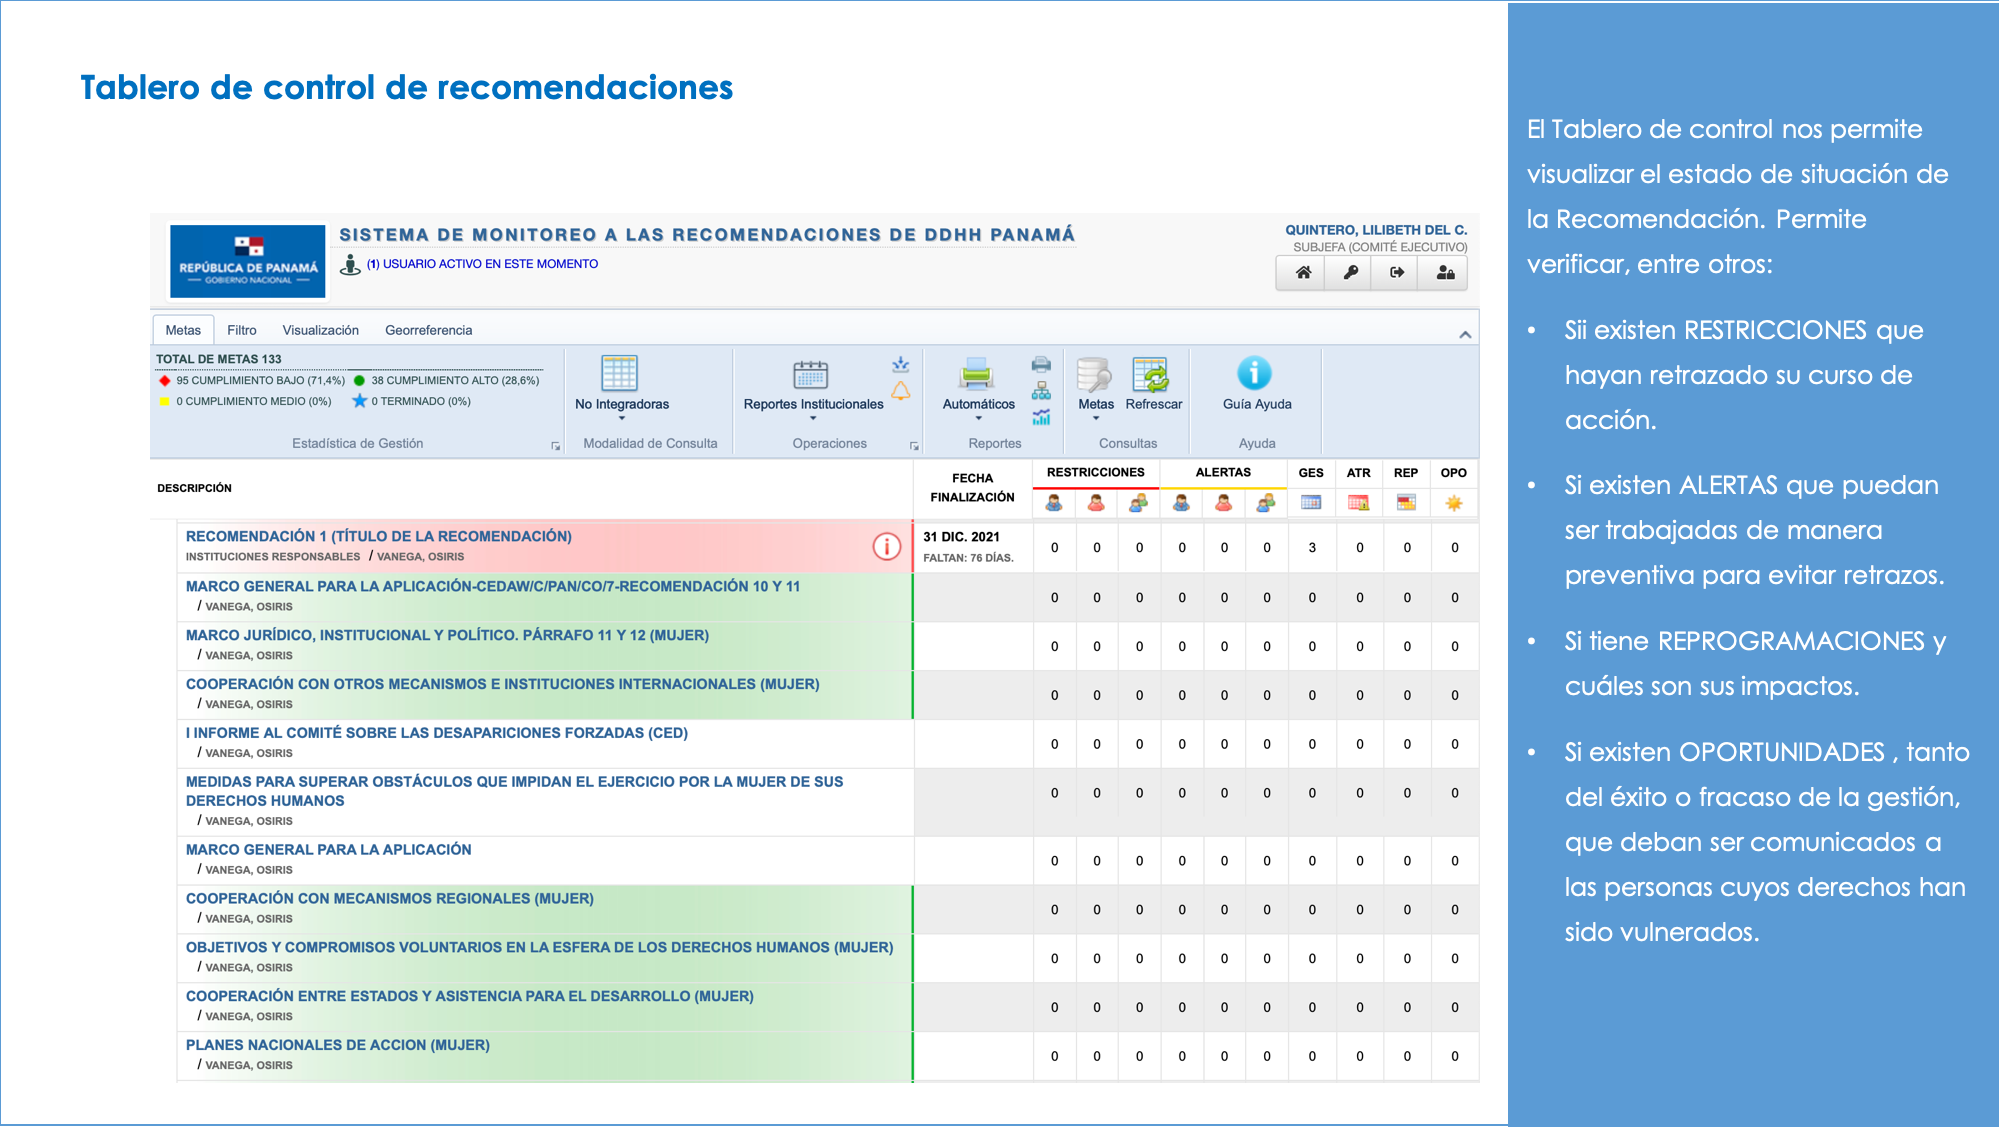Click red person icon under RESTRICCIONES
The height and width of the screenshot is (1127, 1999).
[x=1097, y=503]
